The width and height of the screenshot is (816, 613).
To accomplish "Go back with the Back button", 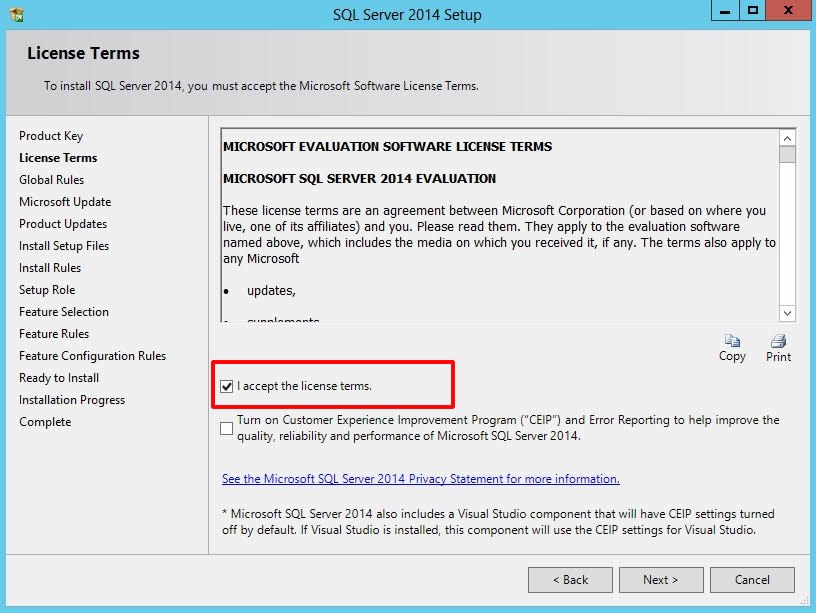I will tap(572, 580).
